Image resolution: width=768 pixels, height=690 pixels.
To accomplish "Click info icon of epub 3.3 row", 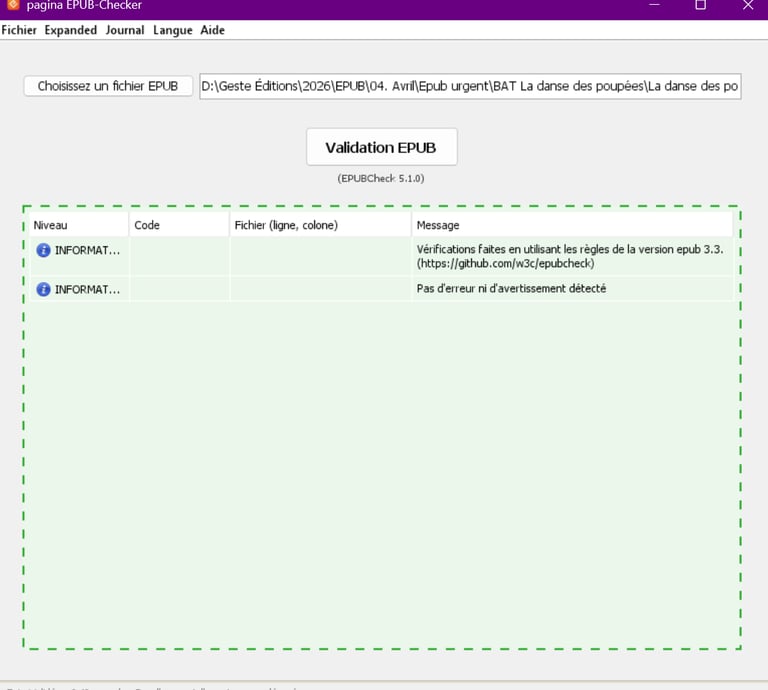I will pos(44,250).
